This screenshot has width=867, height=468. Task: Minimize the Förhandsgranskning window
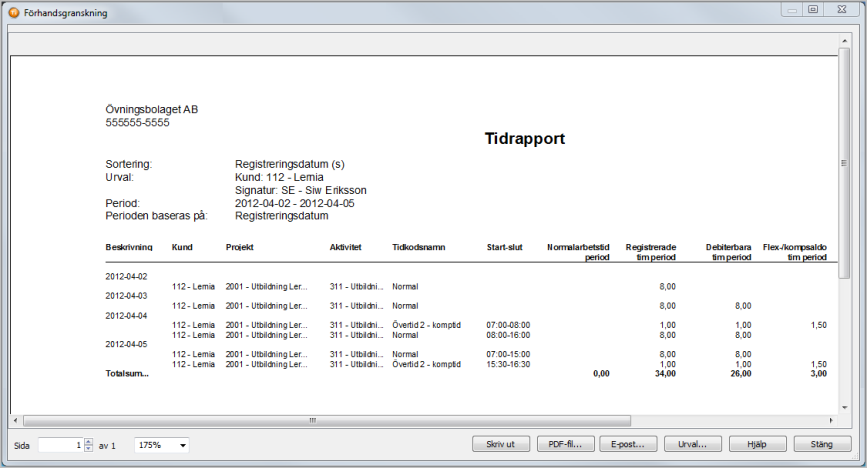[793, 10]
